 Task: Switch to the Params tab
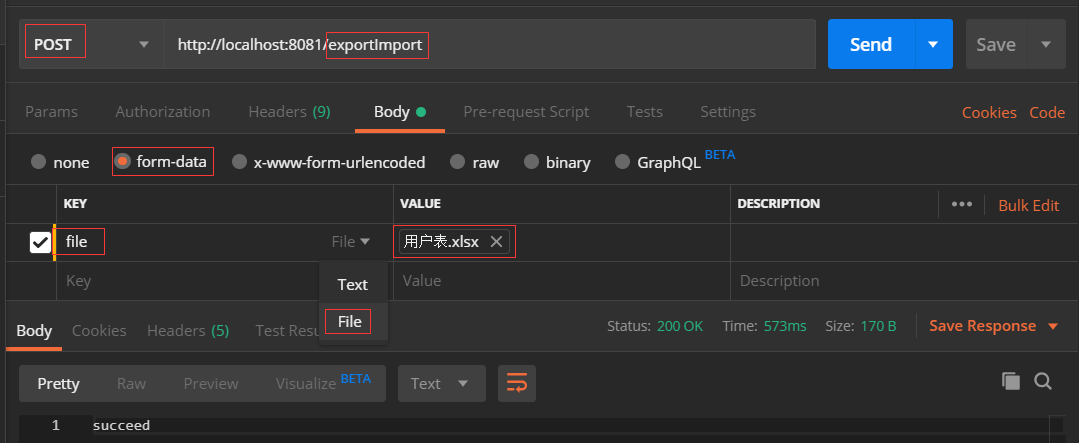(52, 111)
